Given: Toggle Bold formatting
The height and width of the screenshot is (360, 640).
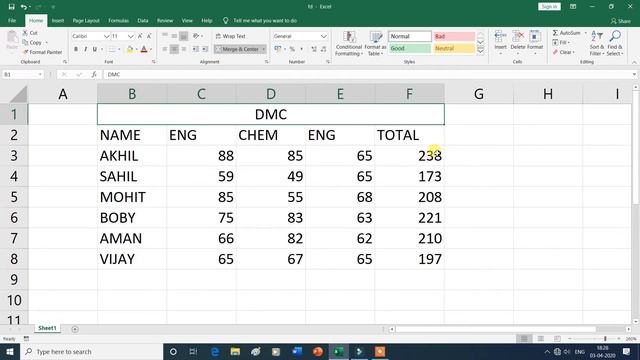Looking at the screenshot, I should point(76,49).
